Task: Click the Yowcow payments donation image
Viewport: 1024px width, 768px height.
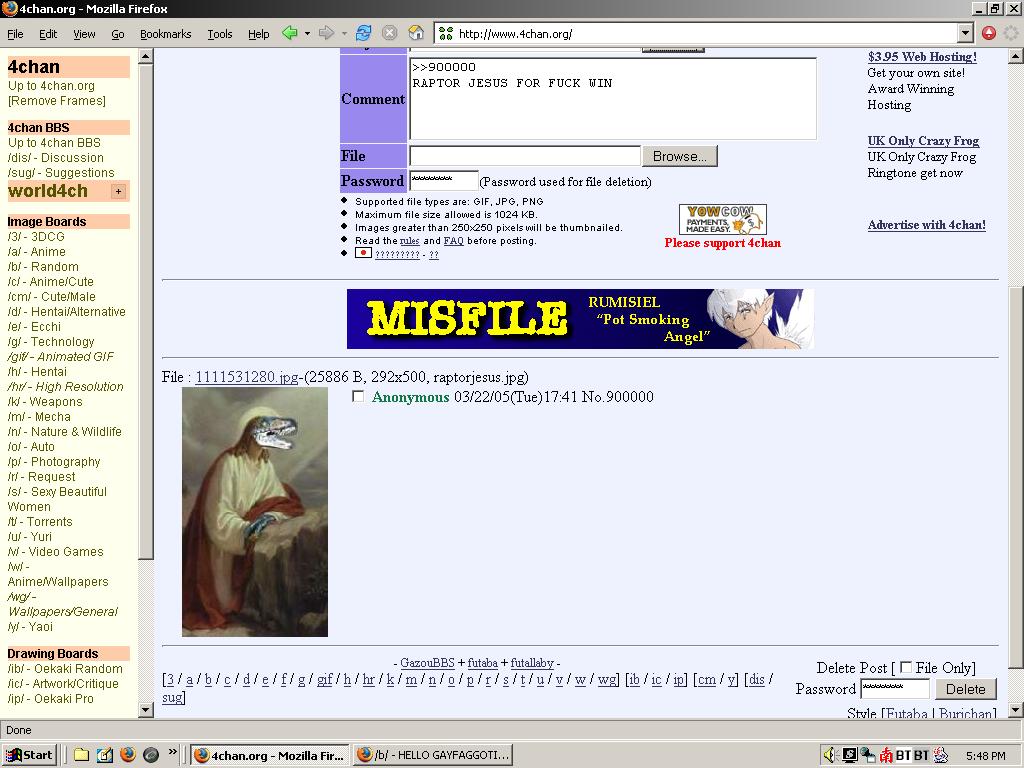Action: 723,219
